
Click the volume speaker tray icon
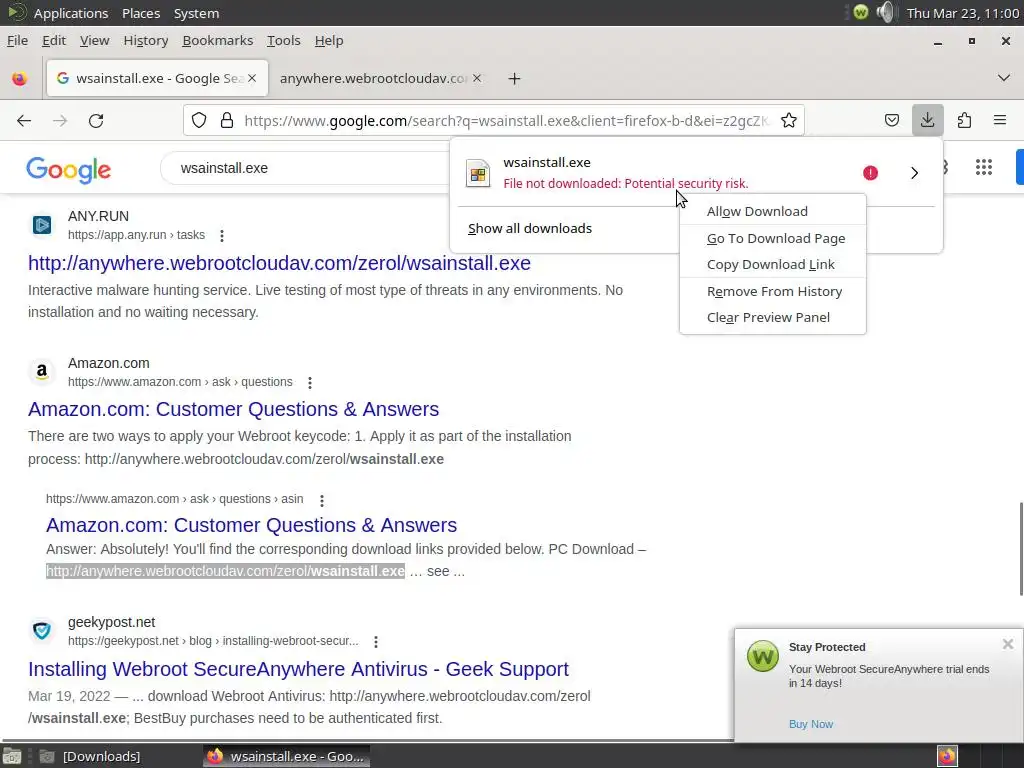885,12
